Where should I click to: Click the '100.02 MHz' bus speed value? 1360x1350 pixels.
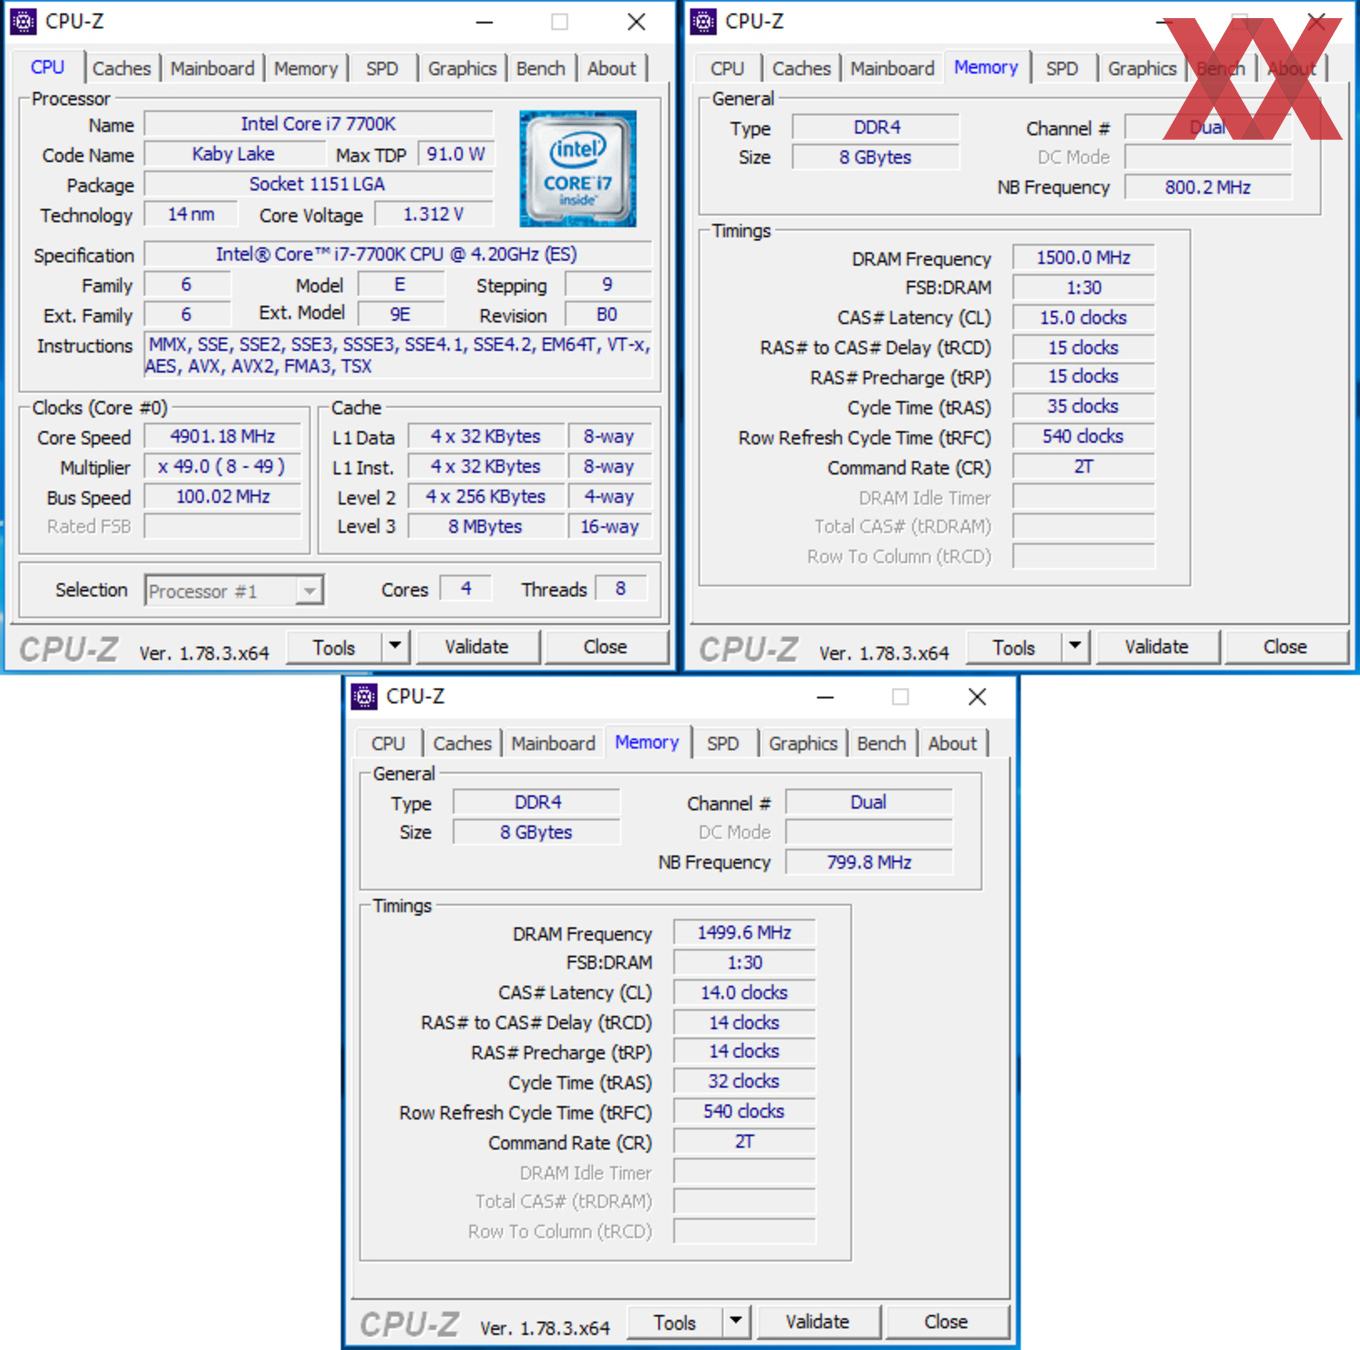coord(223,496)
